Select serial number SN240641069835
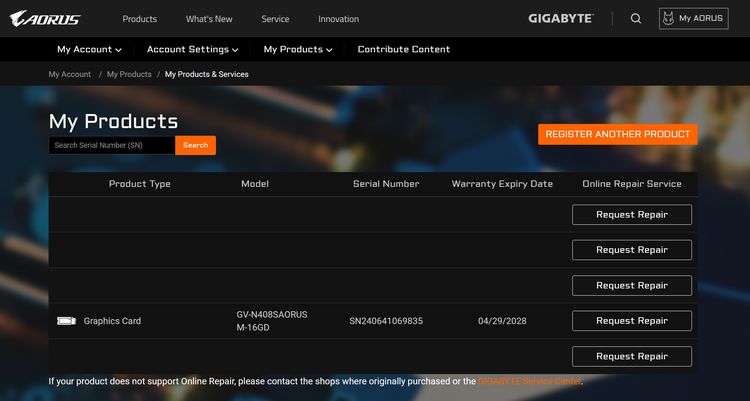 [x=386, y=321]
